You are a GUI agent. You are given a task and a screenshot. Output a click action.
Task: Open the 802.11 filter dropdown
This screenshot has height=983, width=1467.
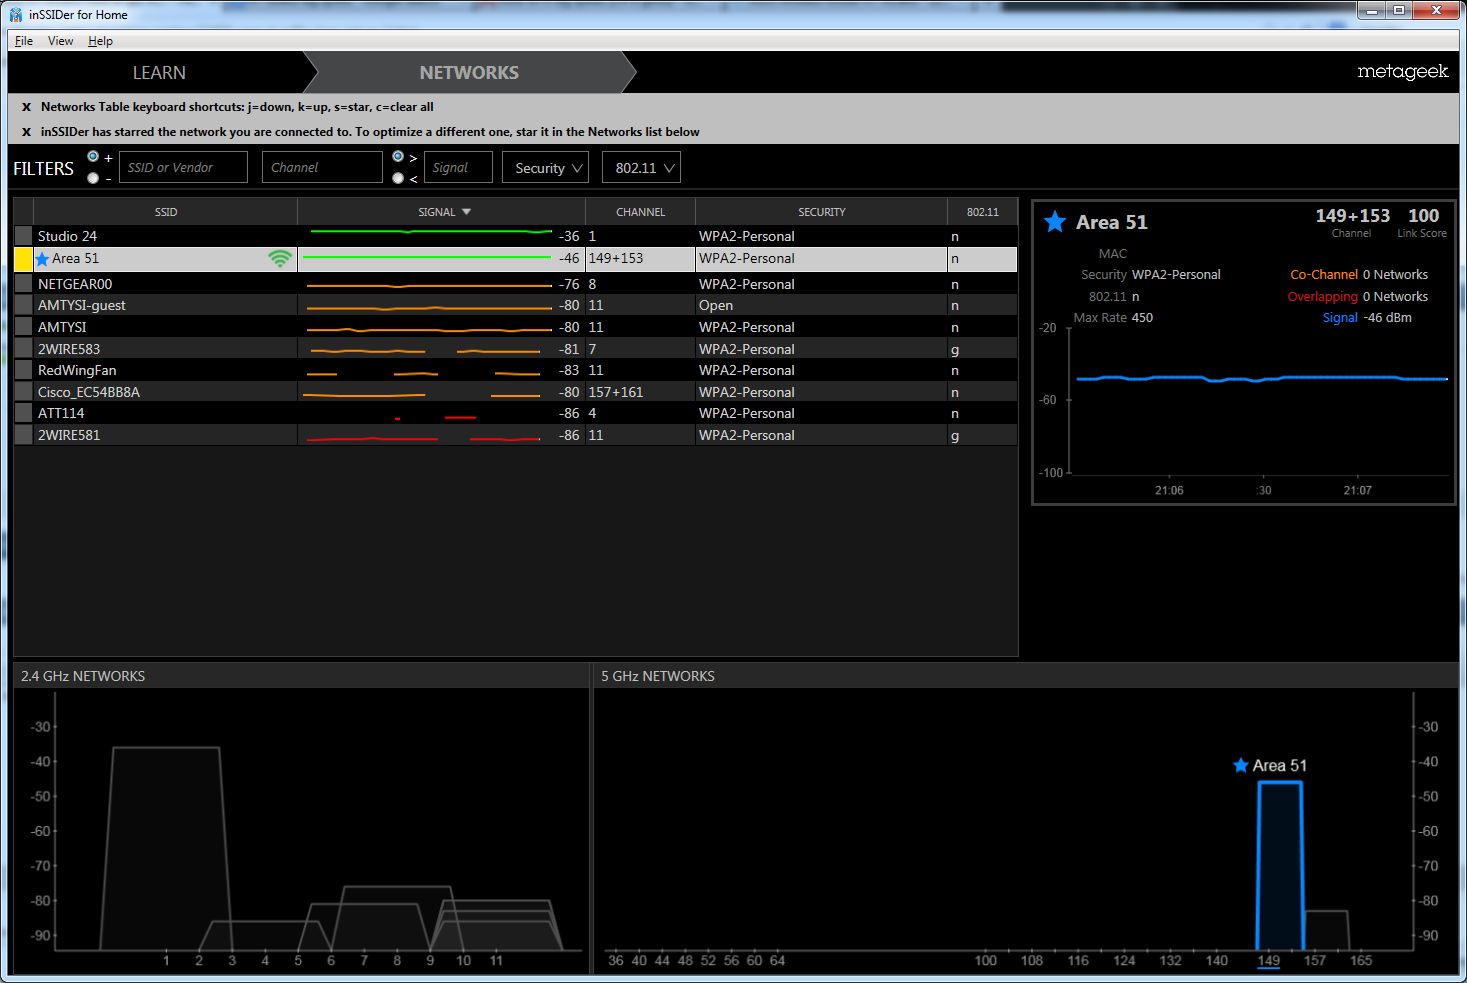[641, 168]
